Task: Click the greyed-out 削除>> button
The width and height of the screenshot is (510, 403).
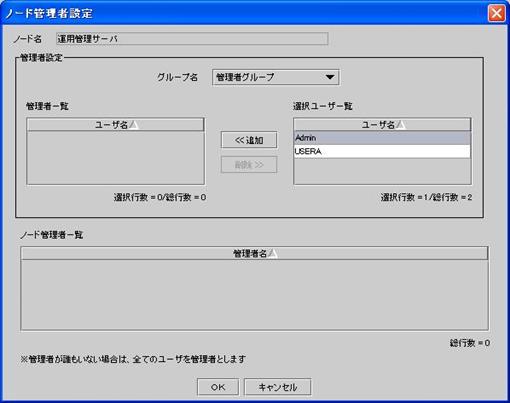Action: click(249, 165)
